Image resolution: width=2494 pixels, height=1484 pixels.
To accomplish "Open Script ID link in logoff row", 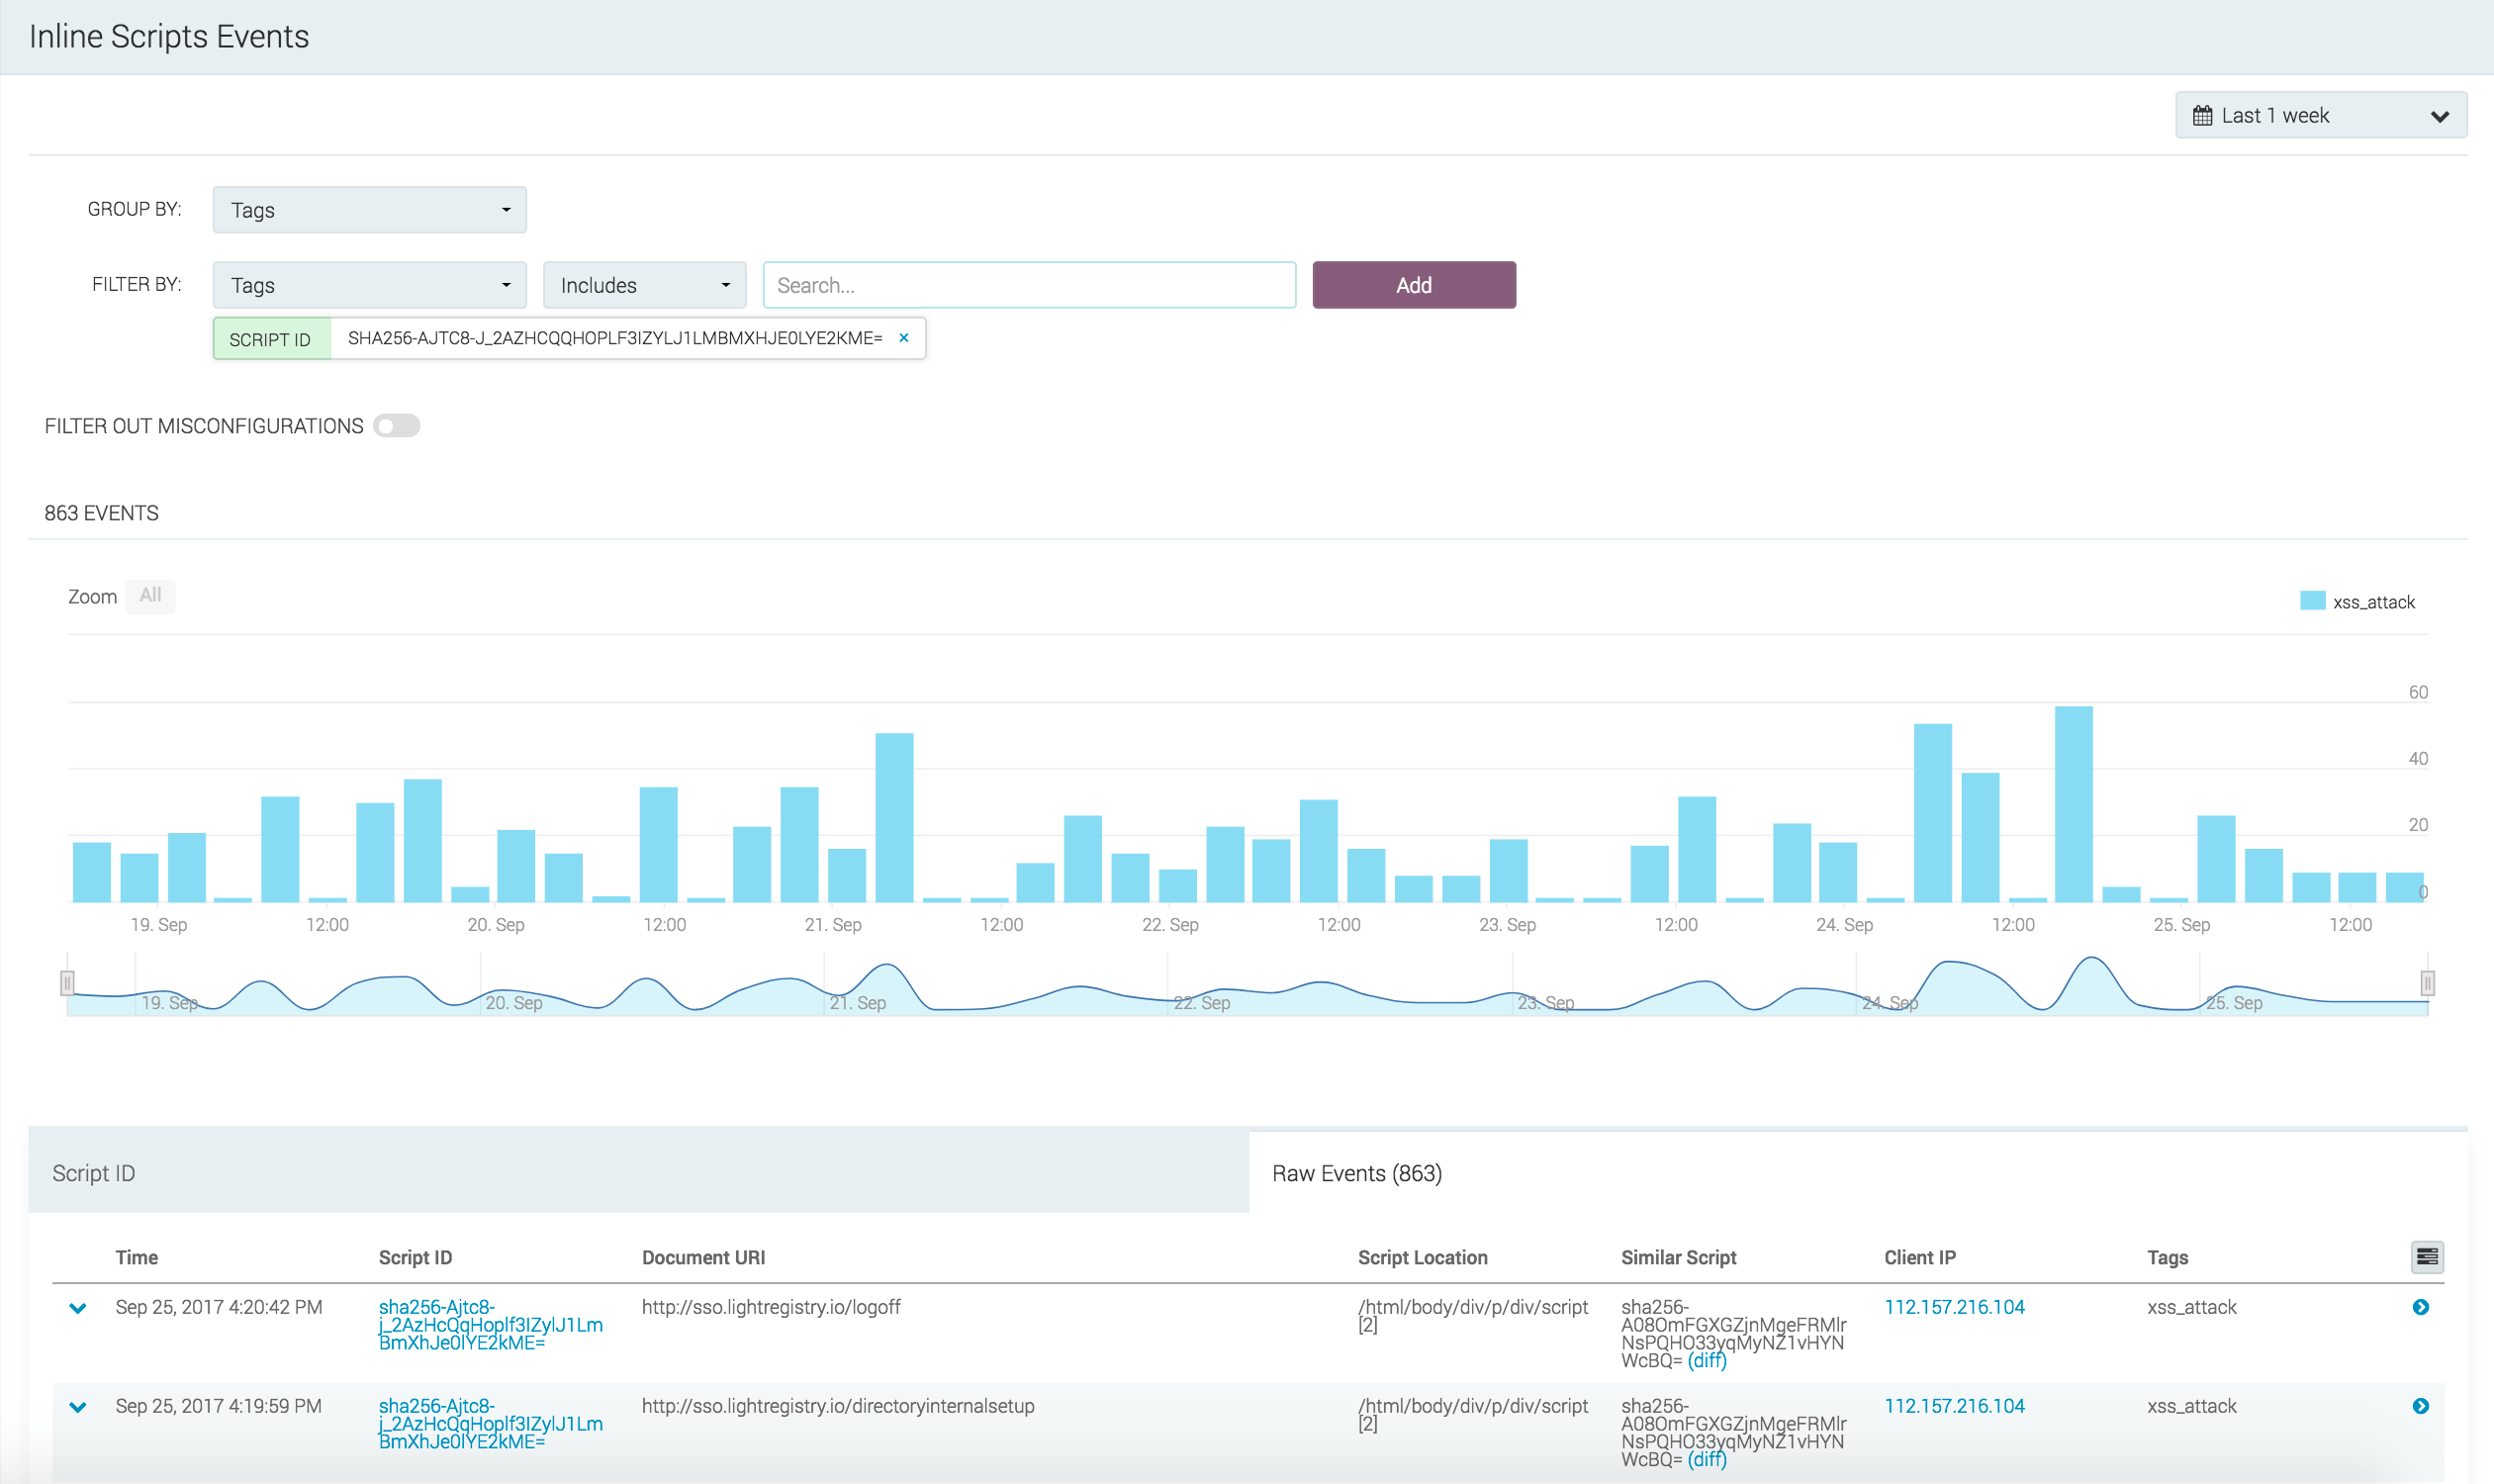I will click(x=490, y=1324).
